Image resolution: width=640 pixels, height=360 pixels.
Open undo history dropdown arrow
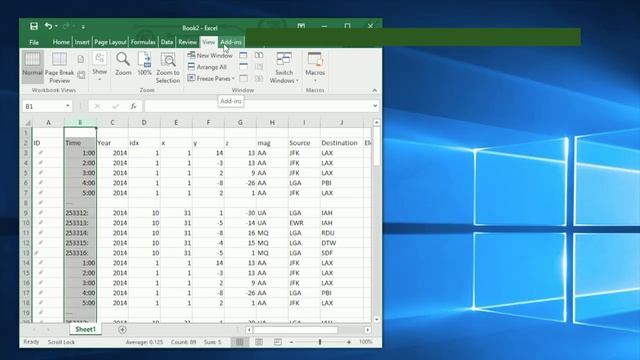(56, 27)
